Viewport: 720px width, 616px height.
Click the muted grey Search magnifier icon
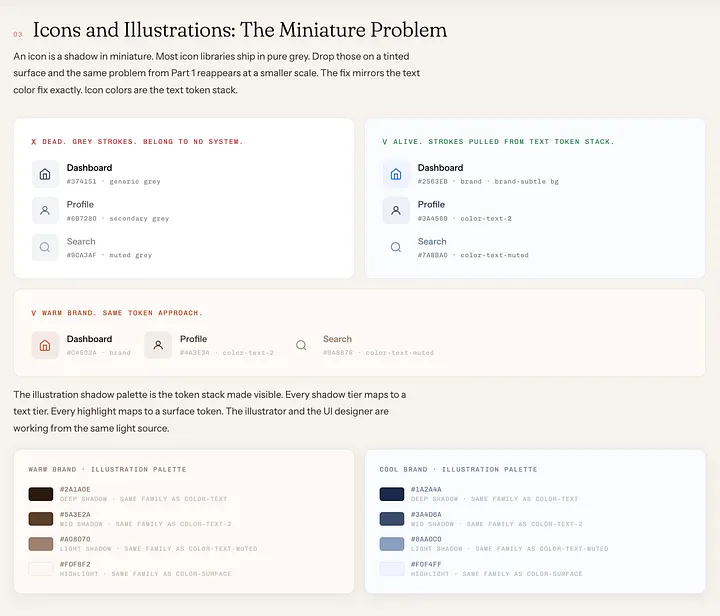45,247
